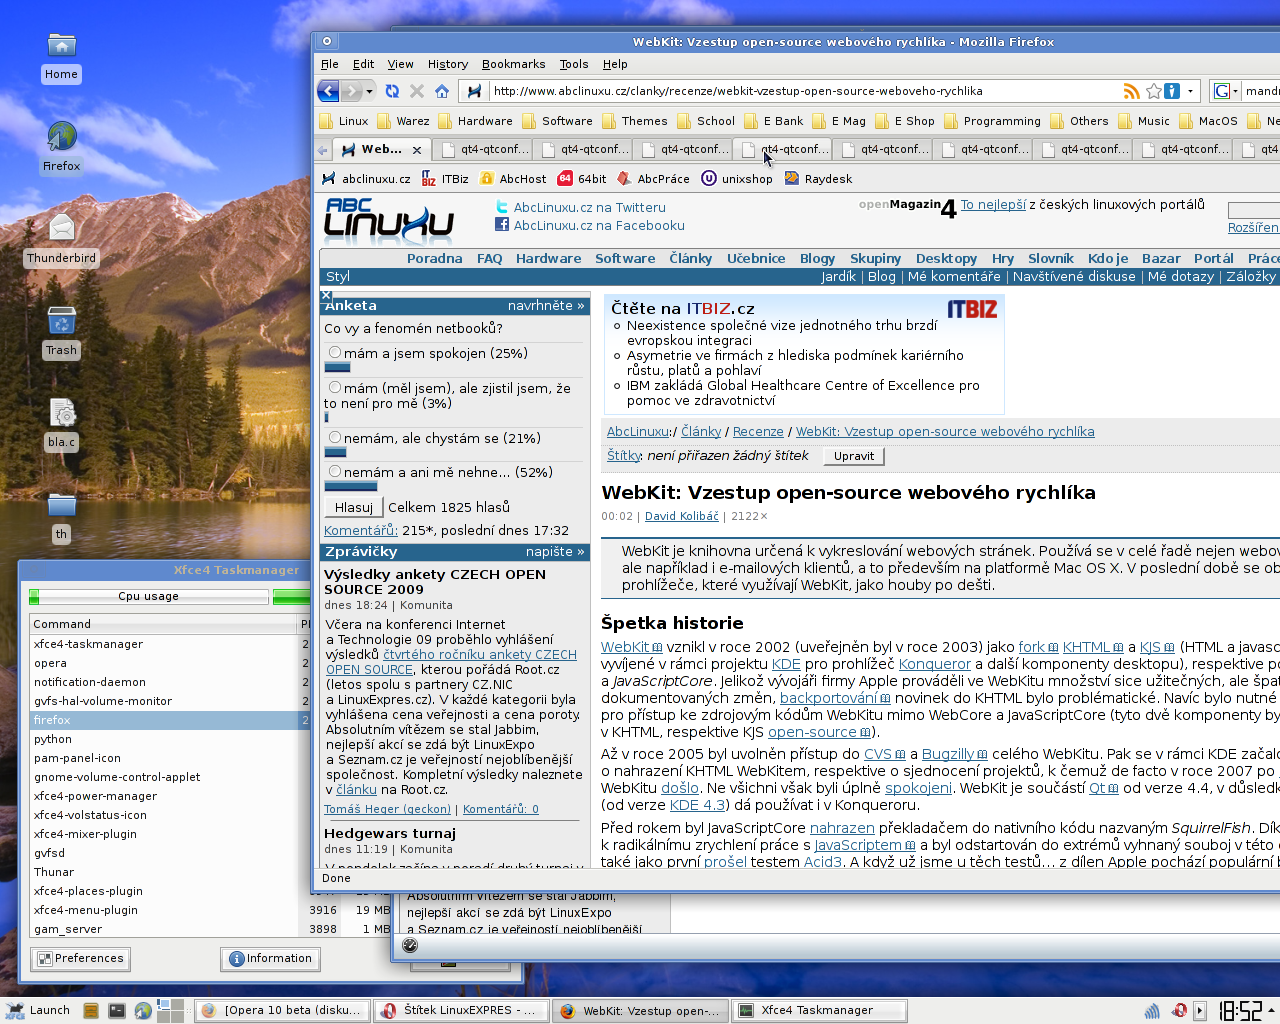
Task: Open unixshop bookmark in toolbar
Action: (737, 179)
